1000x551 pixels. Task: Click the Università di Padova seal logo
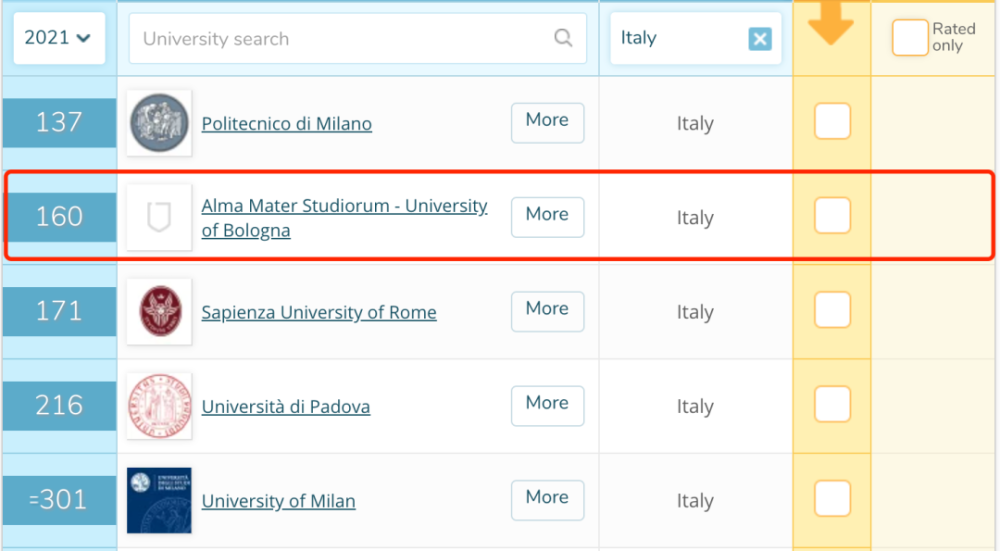[159, 406]
